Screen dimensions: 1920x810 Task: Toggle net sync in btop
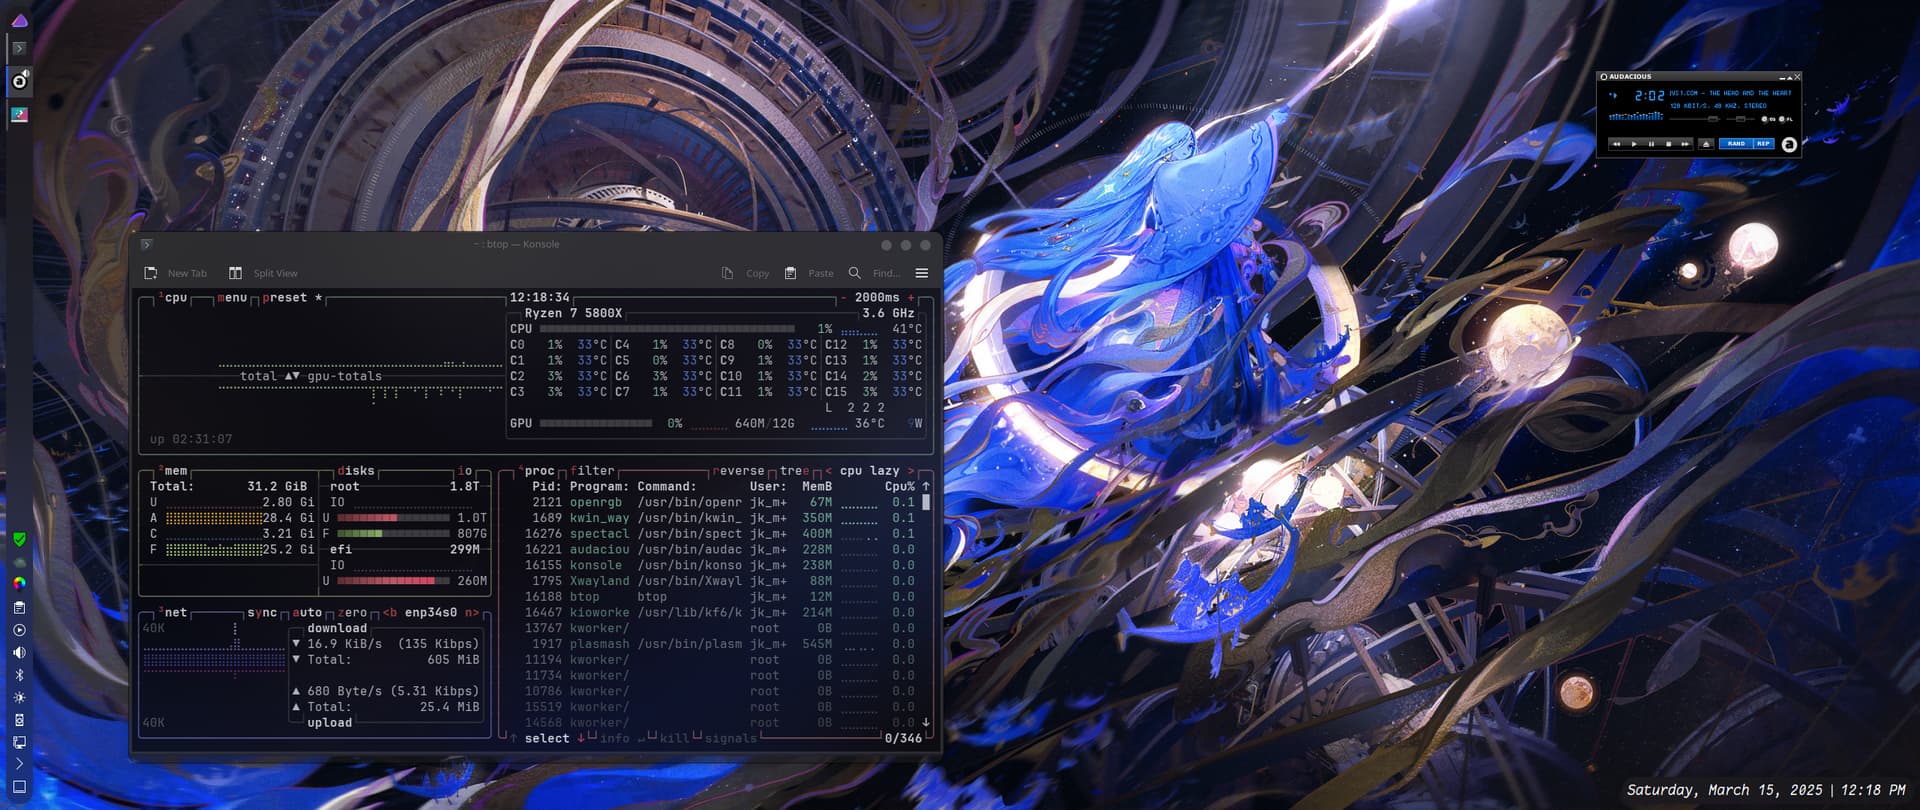point(262,612)
